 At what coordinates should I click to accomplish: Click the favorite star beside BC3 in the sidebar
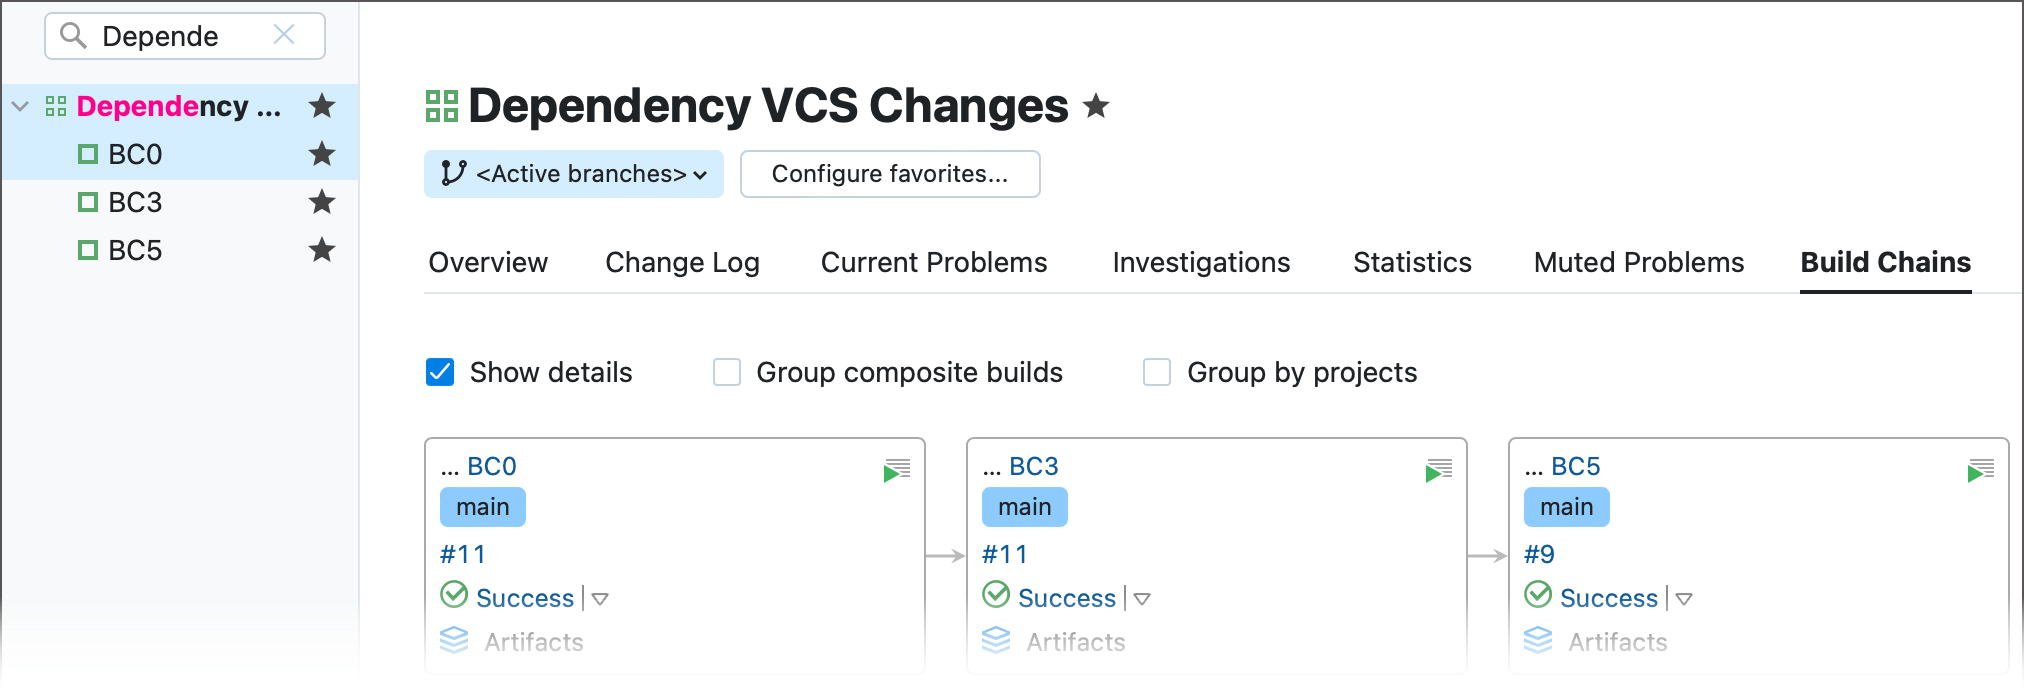[321, 202]
